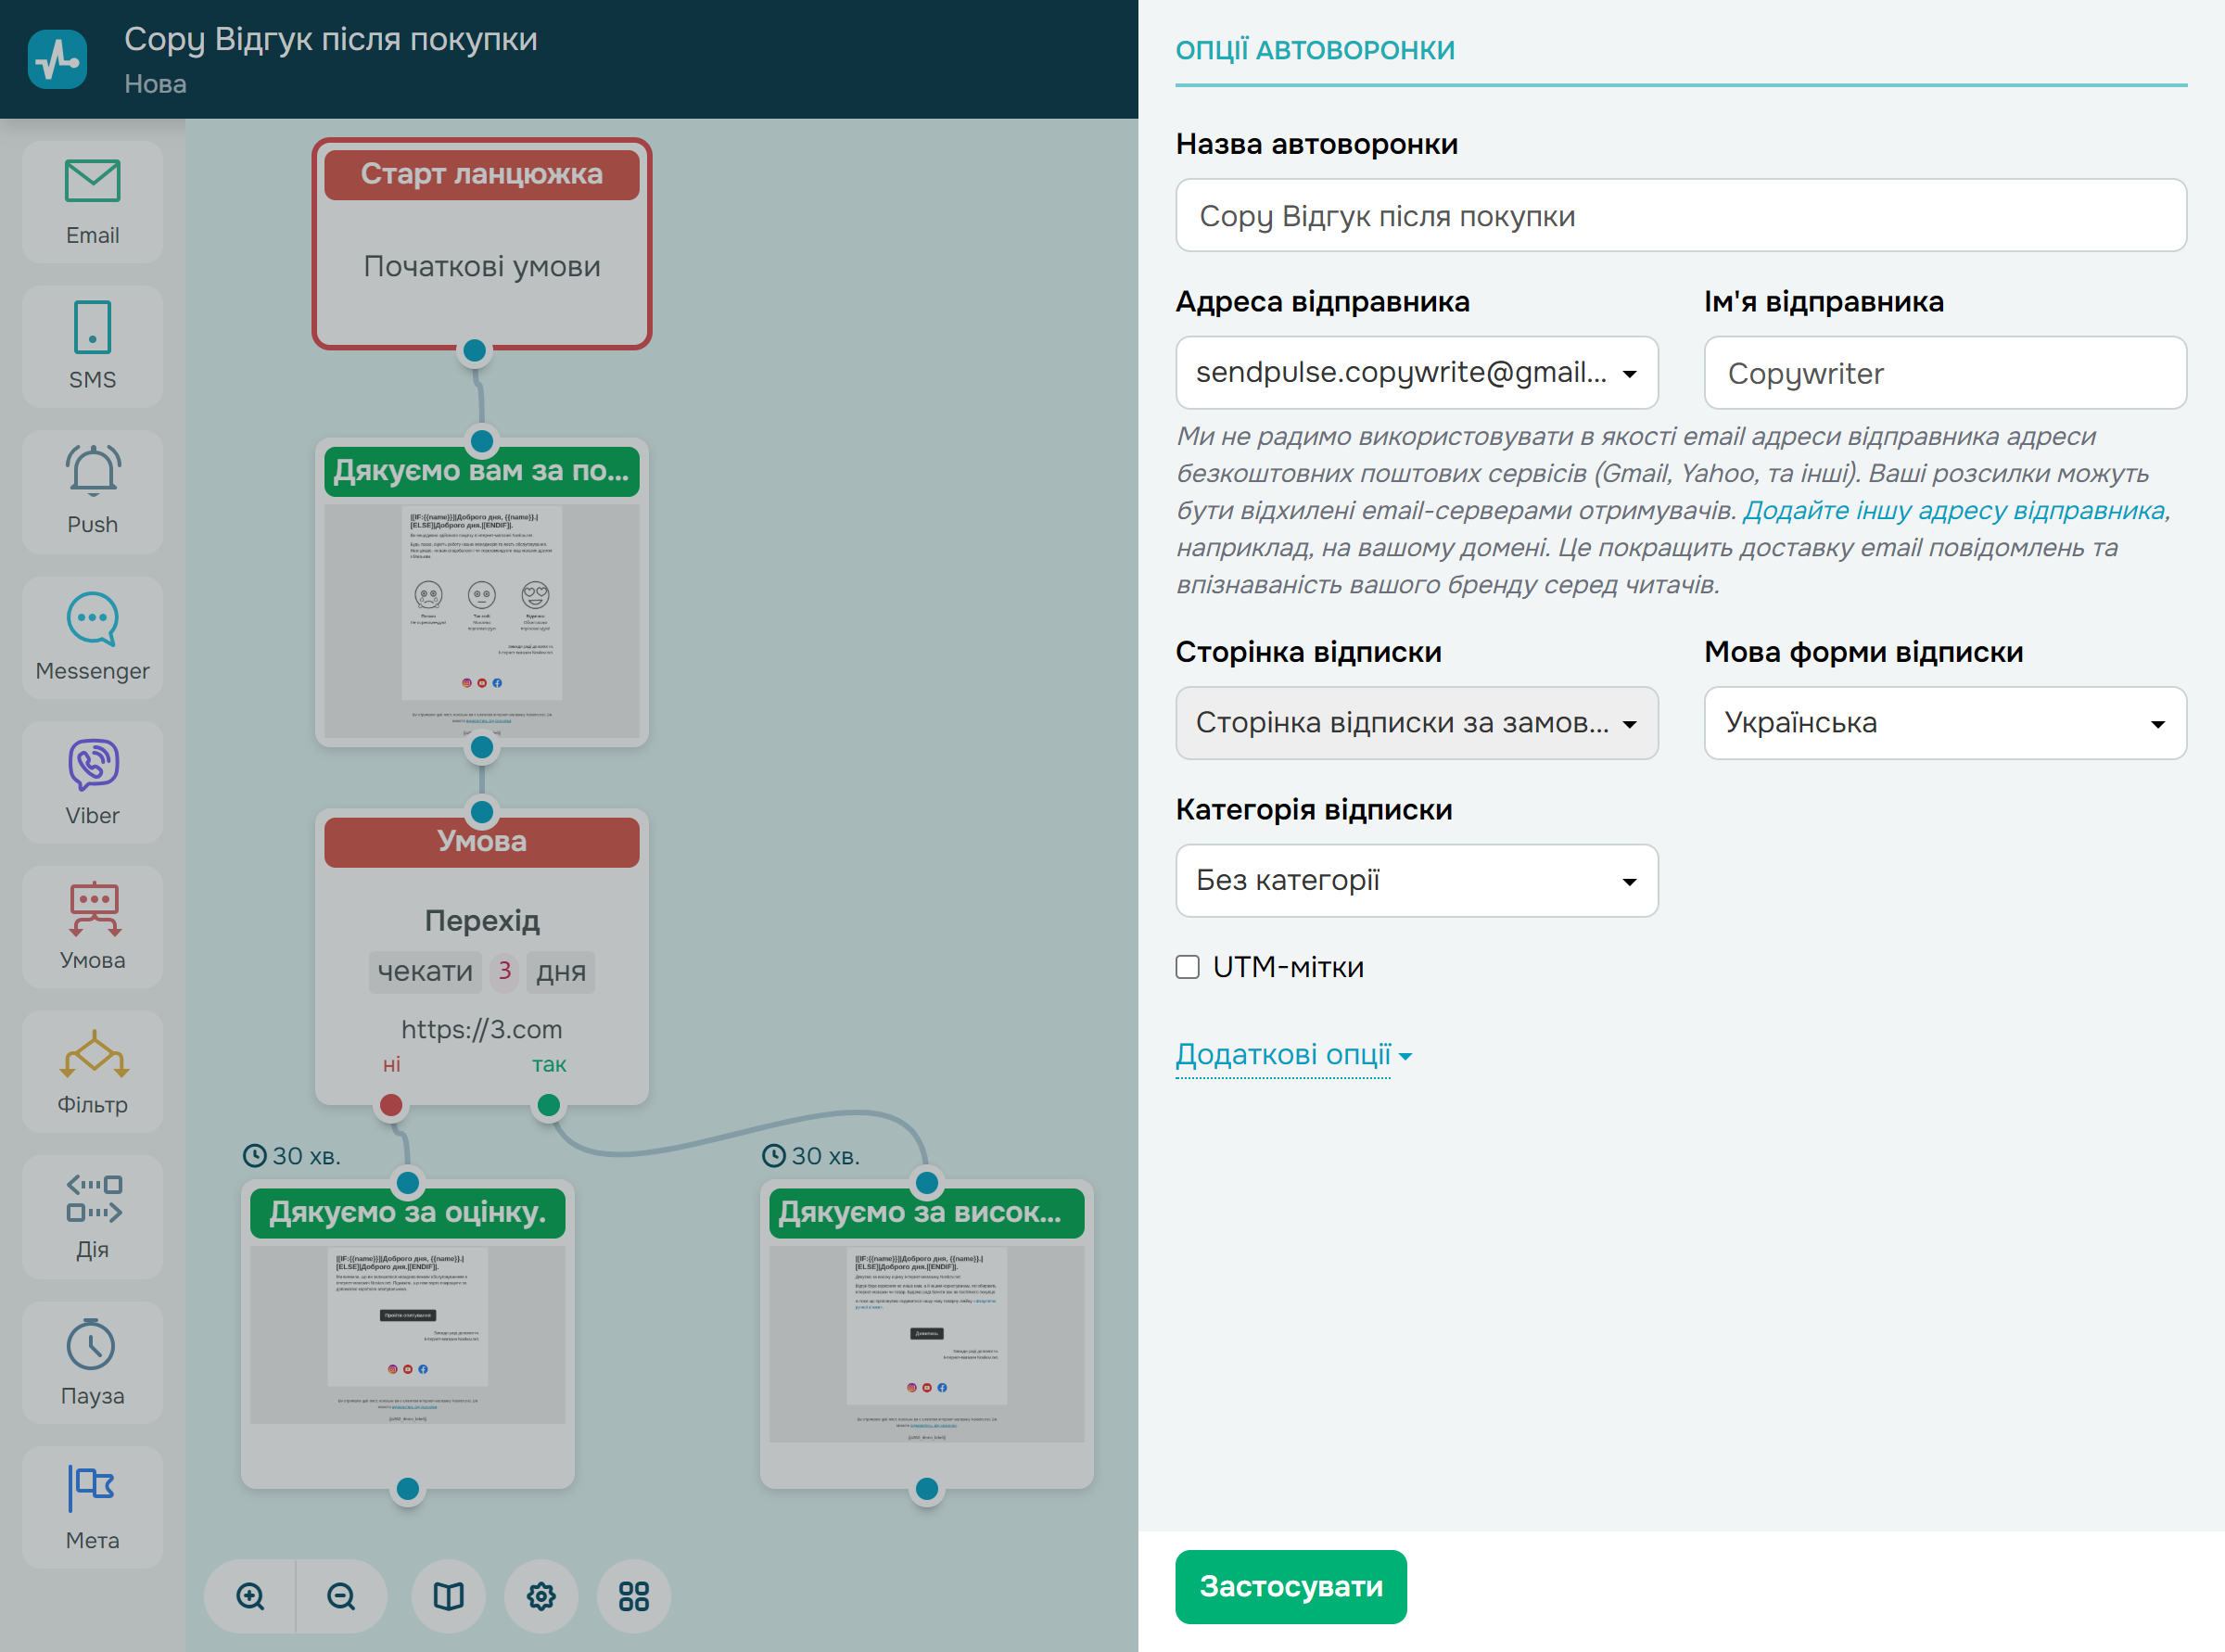Open the Мова форми відписки dropdown
Screen dimensions: 2225x1652
(x=1944, y=723)
